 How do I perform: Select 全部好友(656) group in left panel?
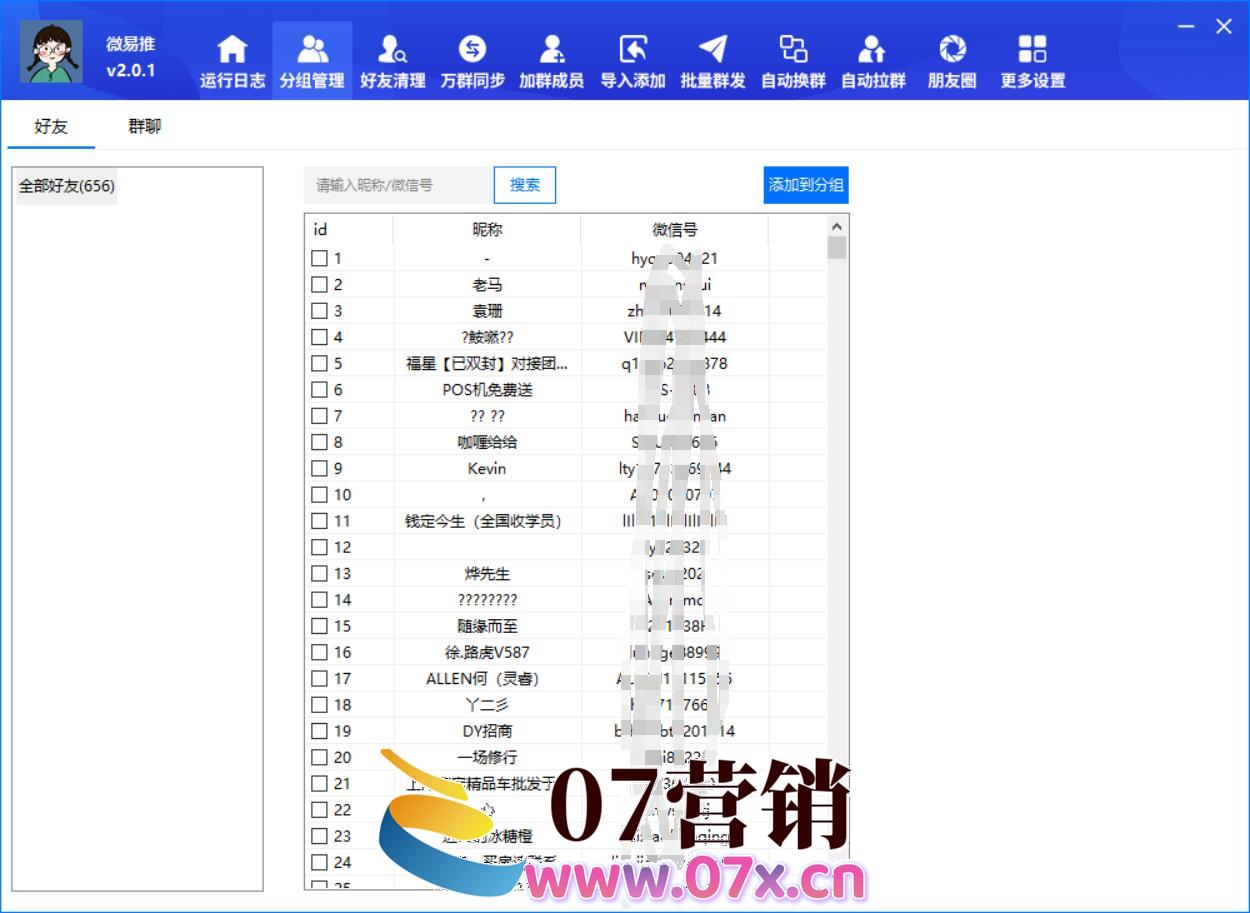click(x=67, y=186)
